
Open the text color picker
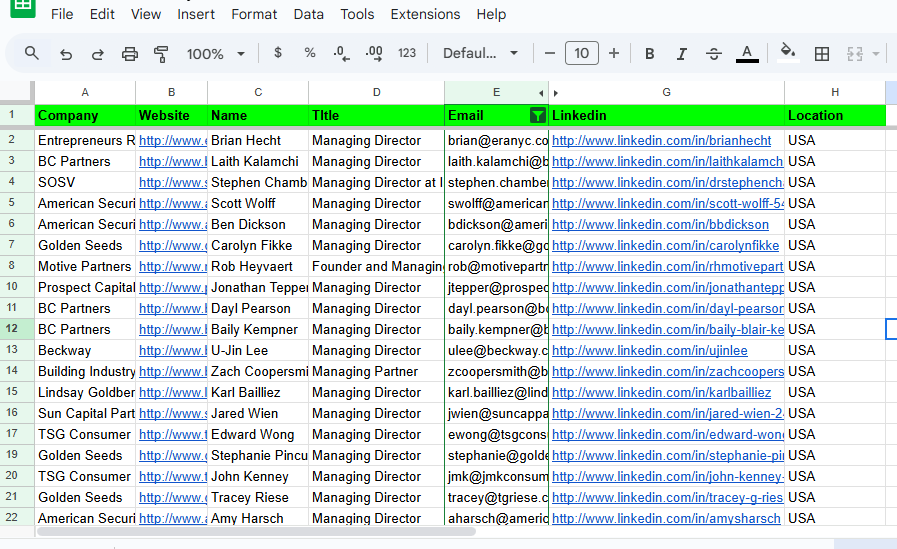747,54
